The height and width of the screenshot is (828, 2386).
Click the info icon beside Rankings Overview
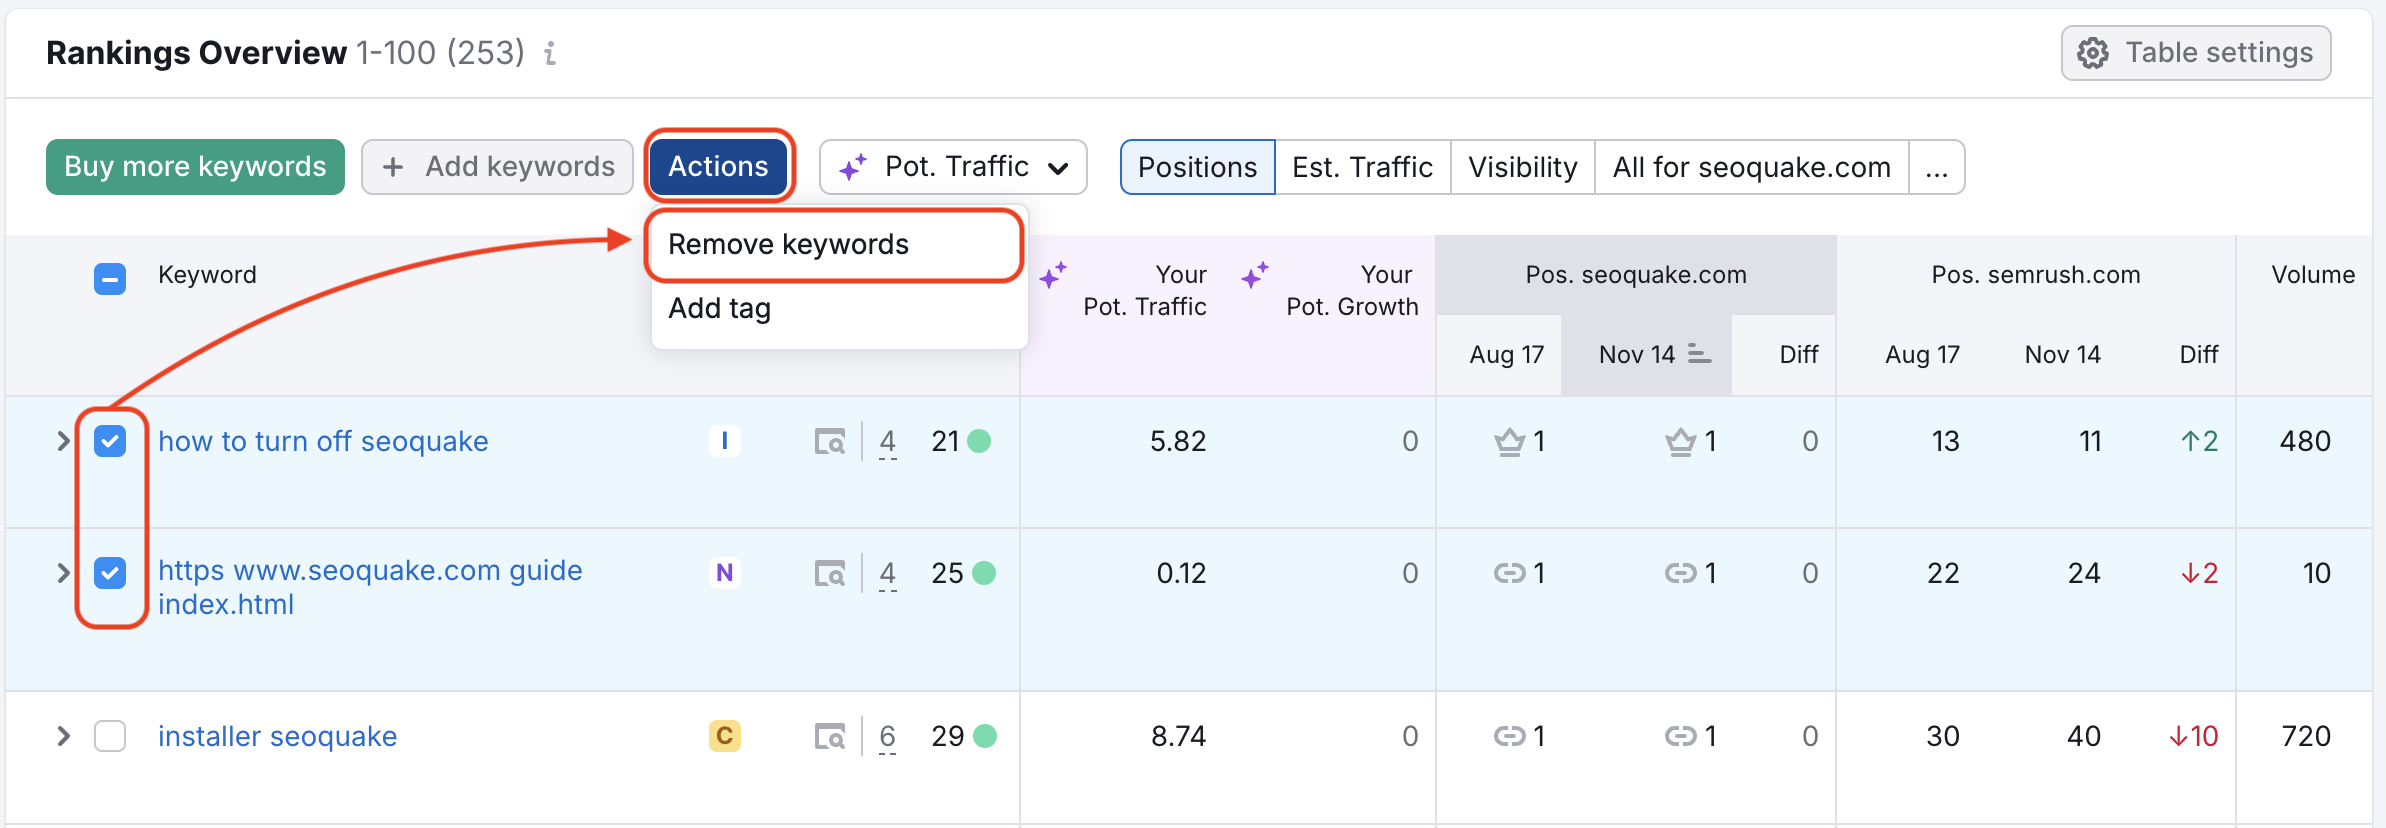(x=550, y=53)
